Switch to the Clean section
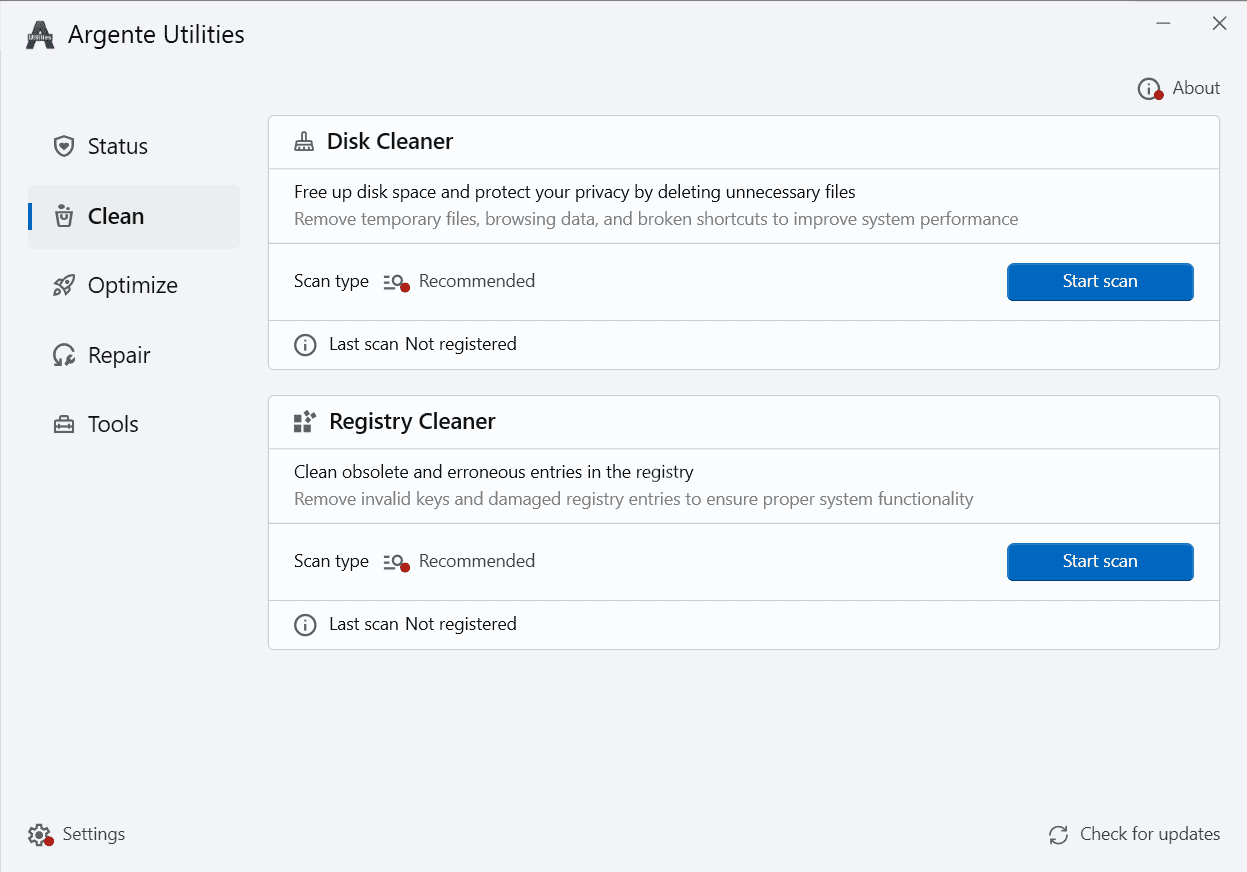The image size is (1247, 872). click(116, 217)
